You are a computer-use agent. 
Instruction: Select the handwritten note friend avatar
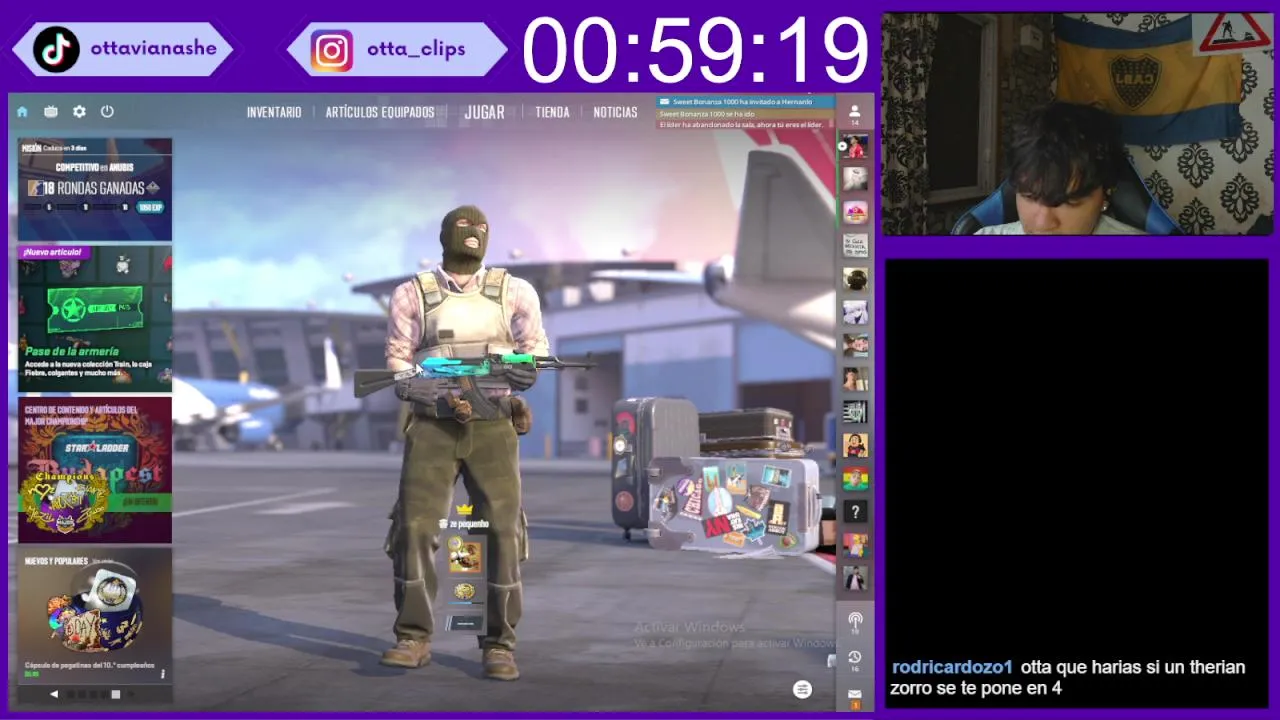[855, 246]
